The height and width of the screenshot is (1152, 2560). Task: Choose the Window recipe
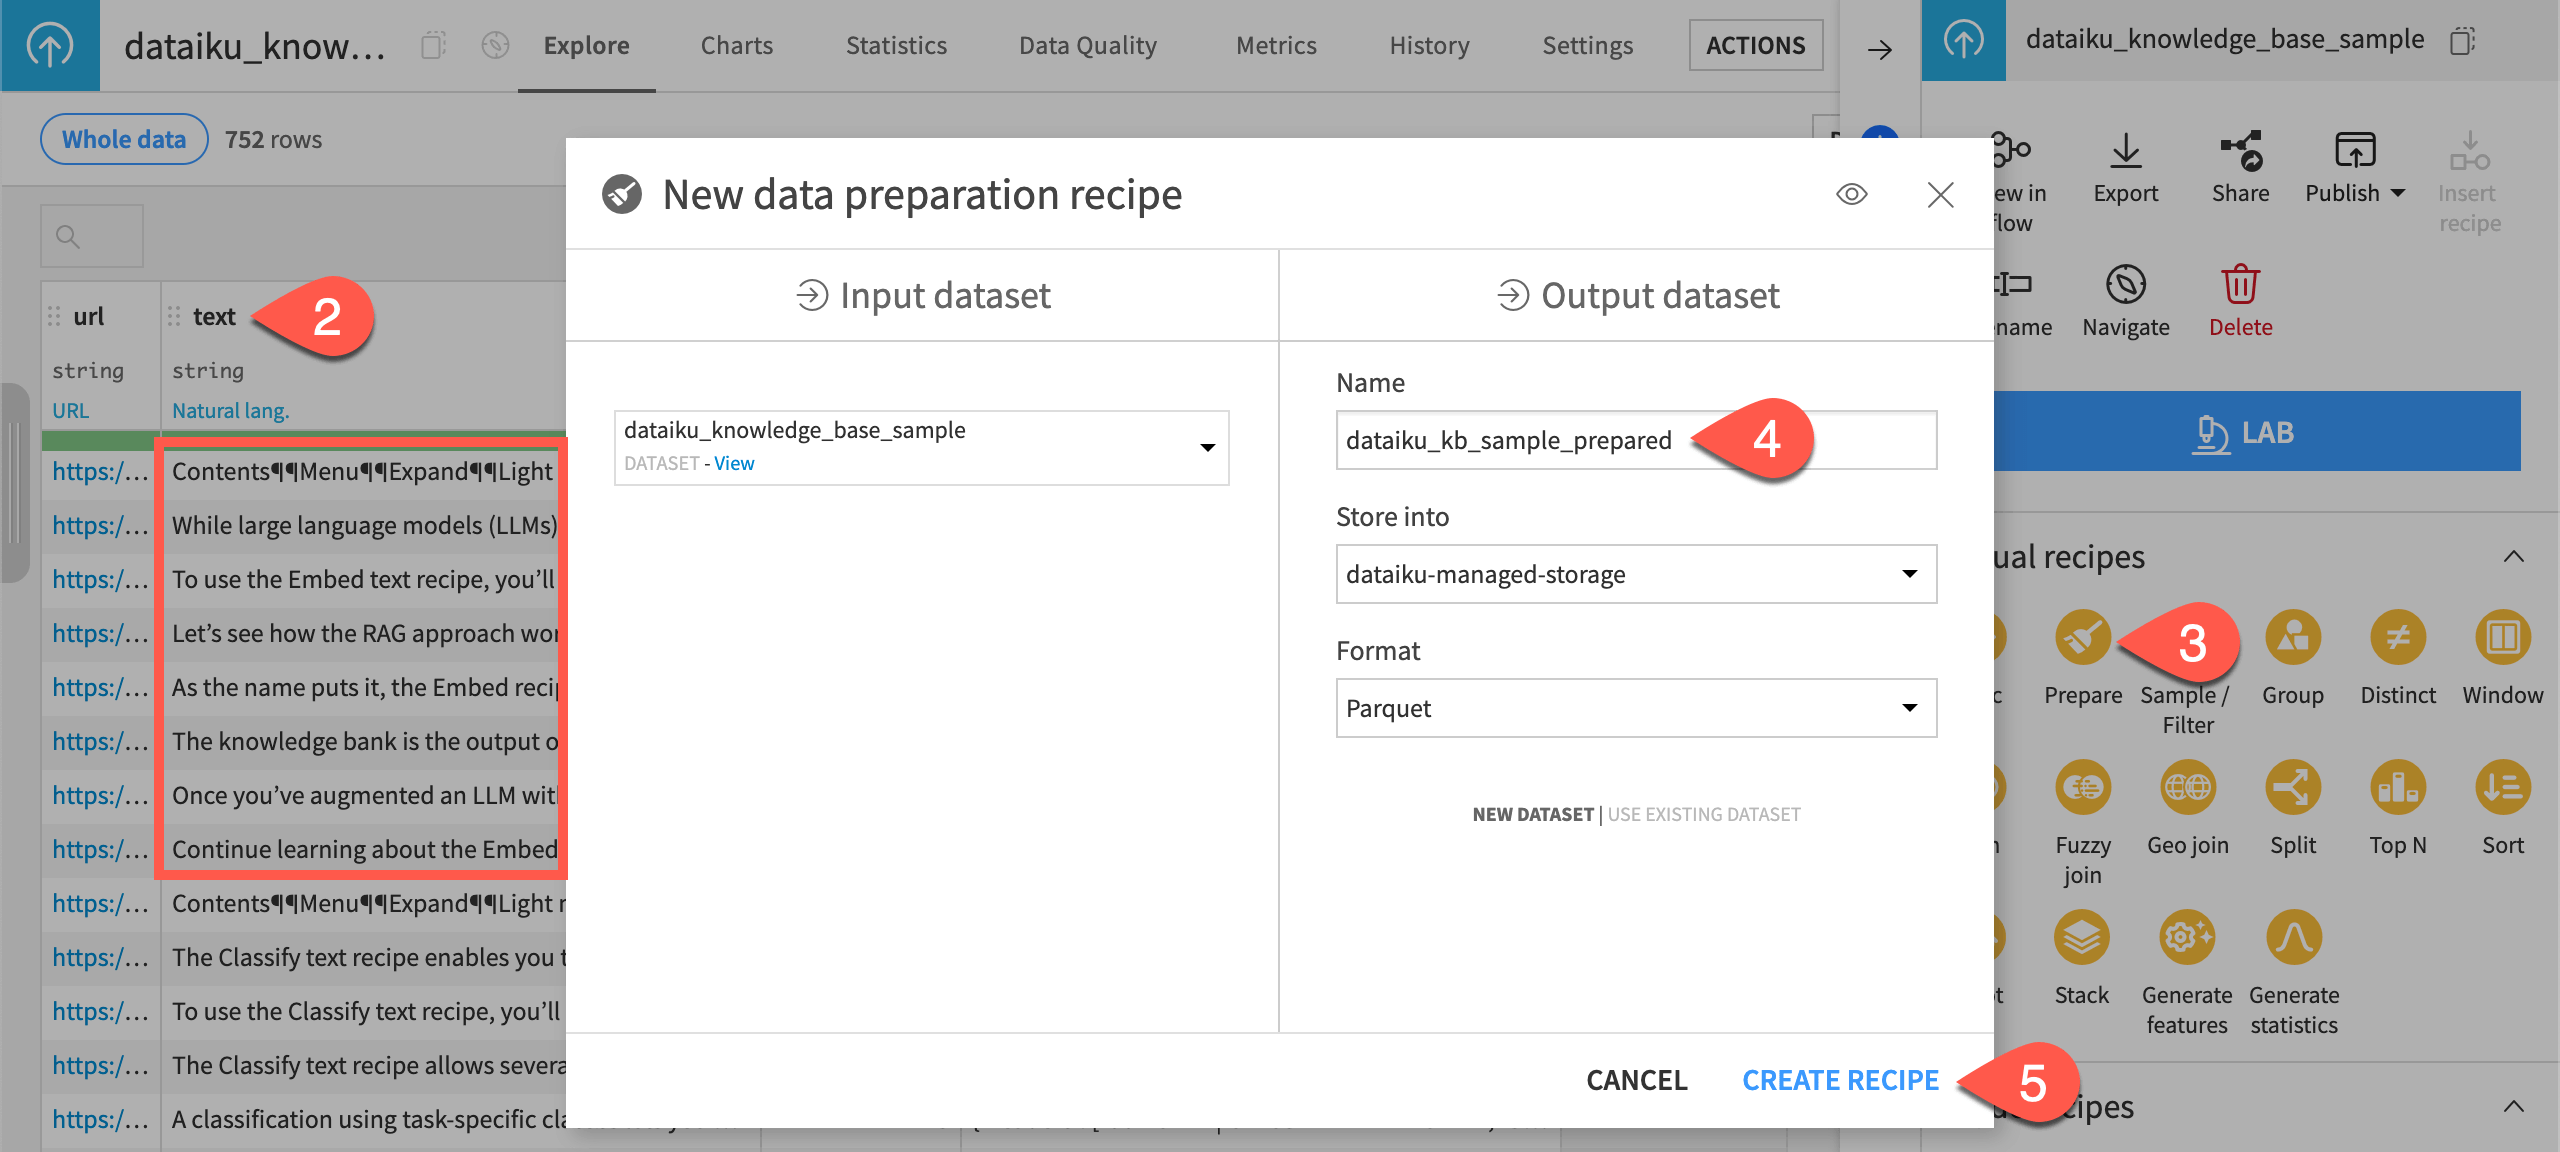pyautogui.click(x=2502, y=637)
